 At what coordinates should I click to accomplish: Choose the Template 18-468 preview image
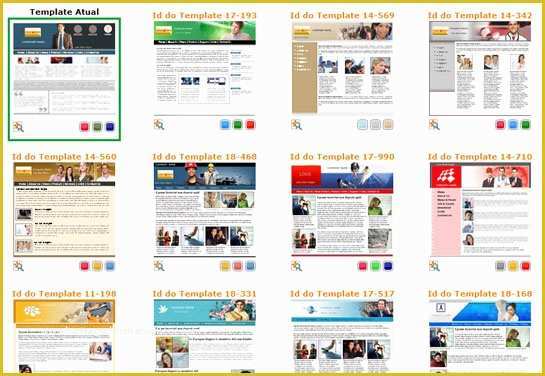click(204, 210)
